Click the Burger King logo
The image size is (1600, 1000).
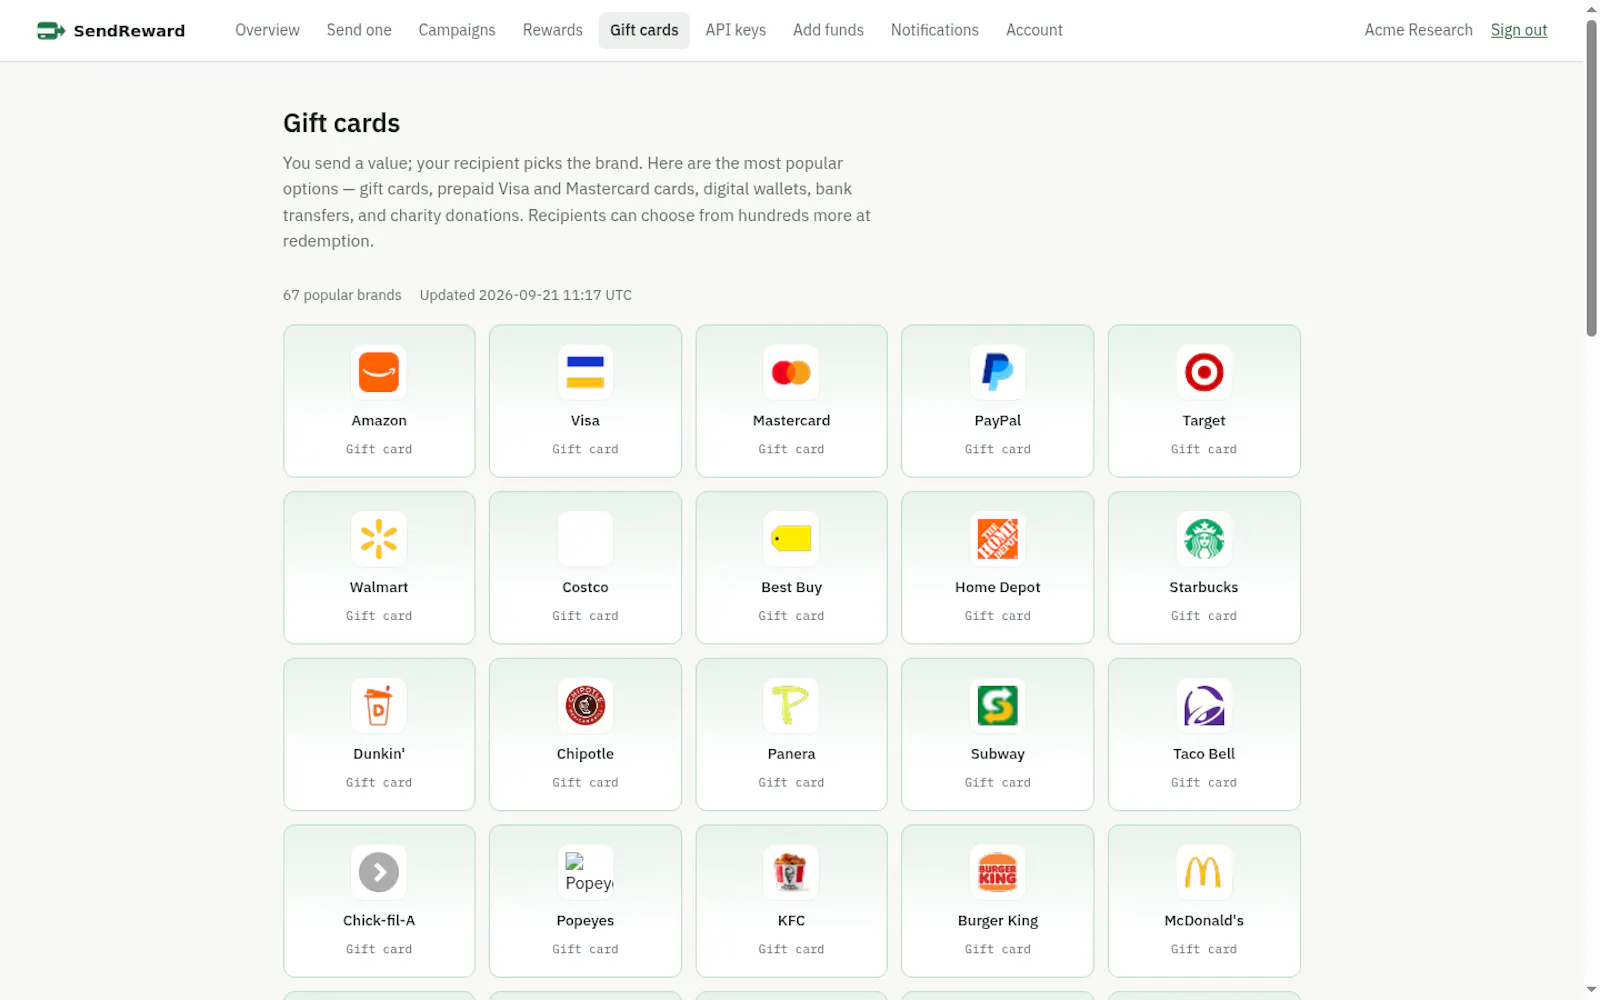coord(998,872)
